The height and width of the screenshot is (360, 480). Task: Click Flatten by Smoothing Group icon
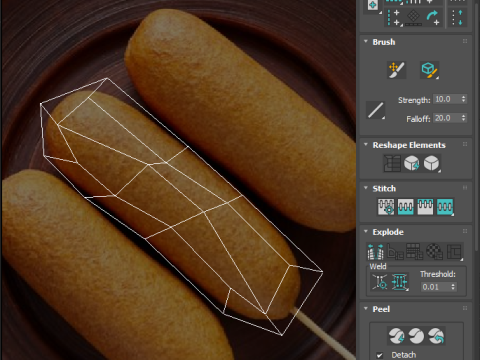coord(415,251)
